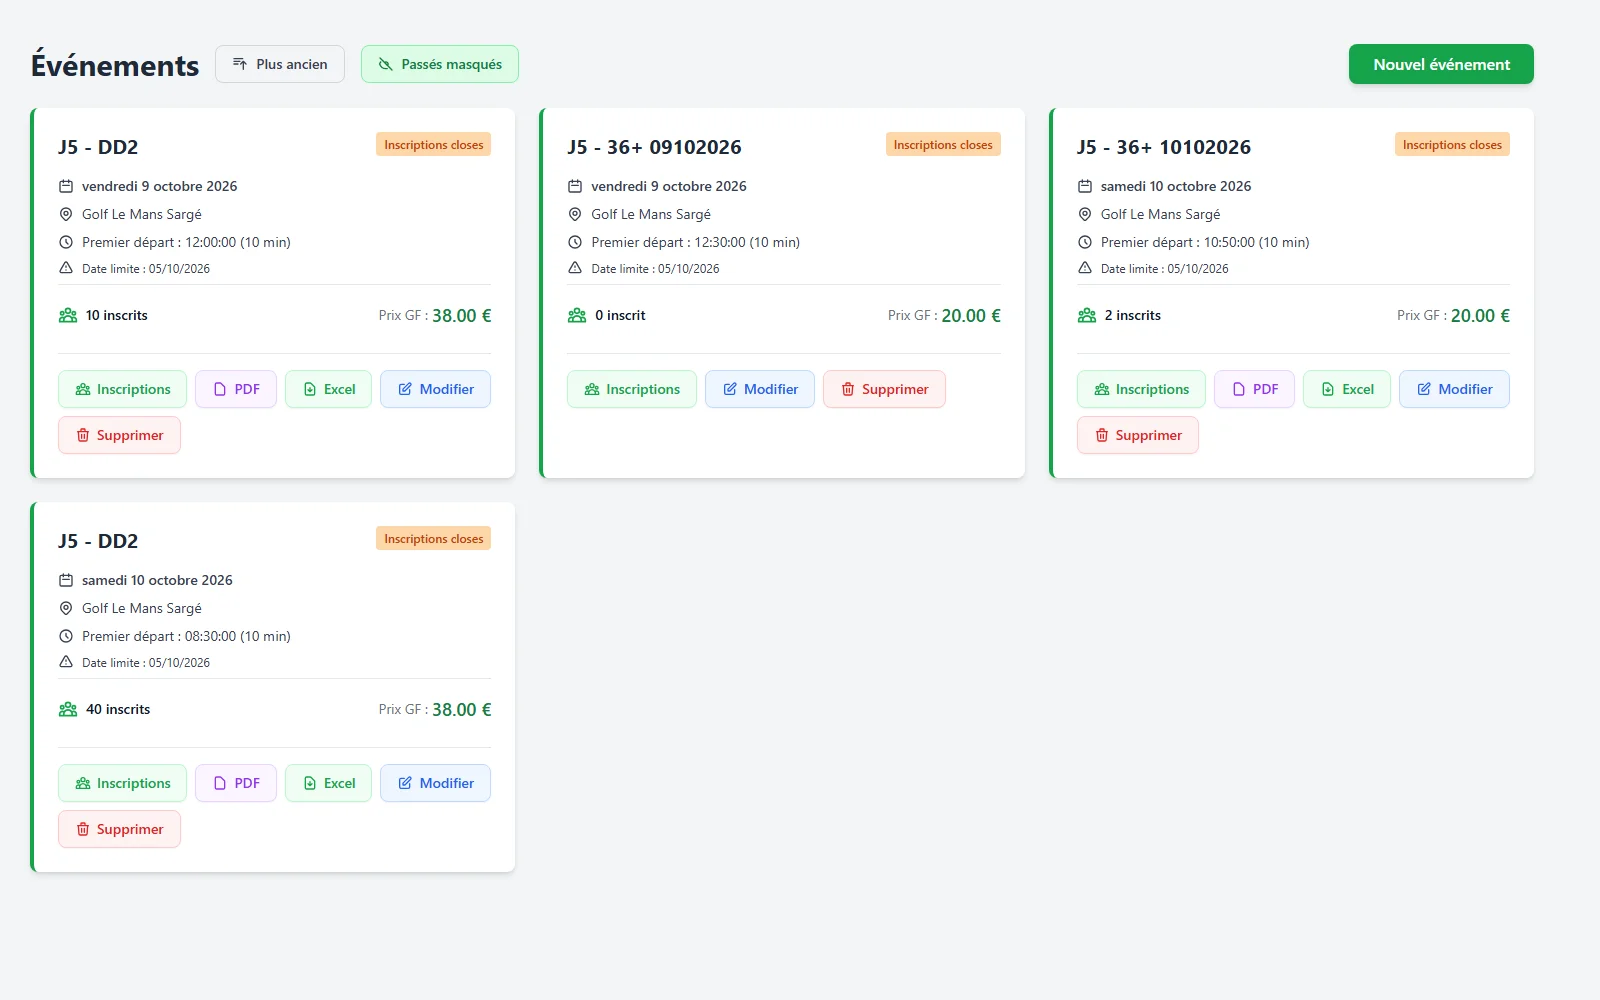Modify the DD2 event of vendredi 9 octobre
The image size is (1600, 1000).
435,389
